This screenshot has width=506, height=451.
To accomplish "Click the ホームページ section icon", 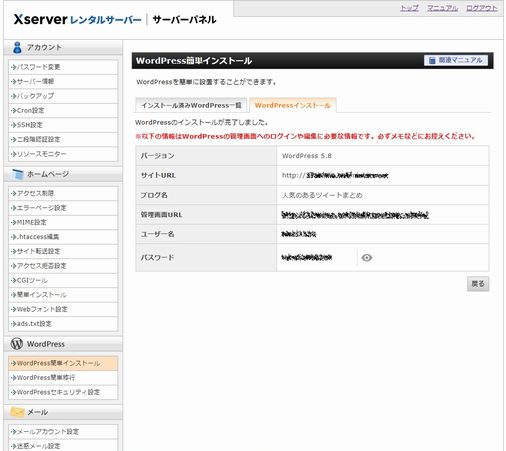I will coord(17,174).
